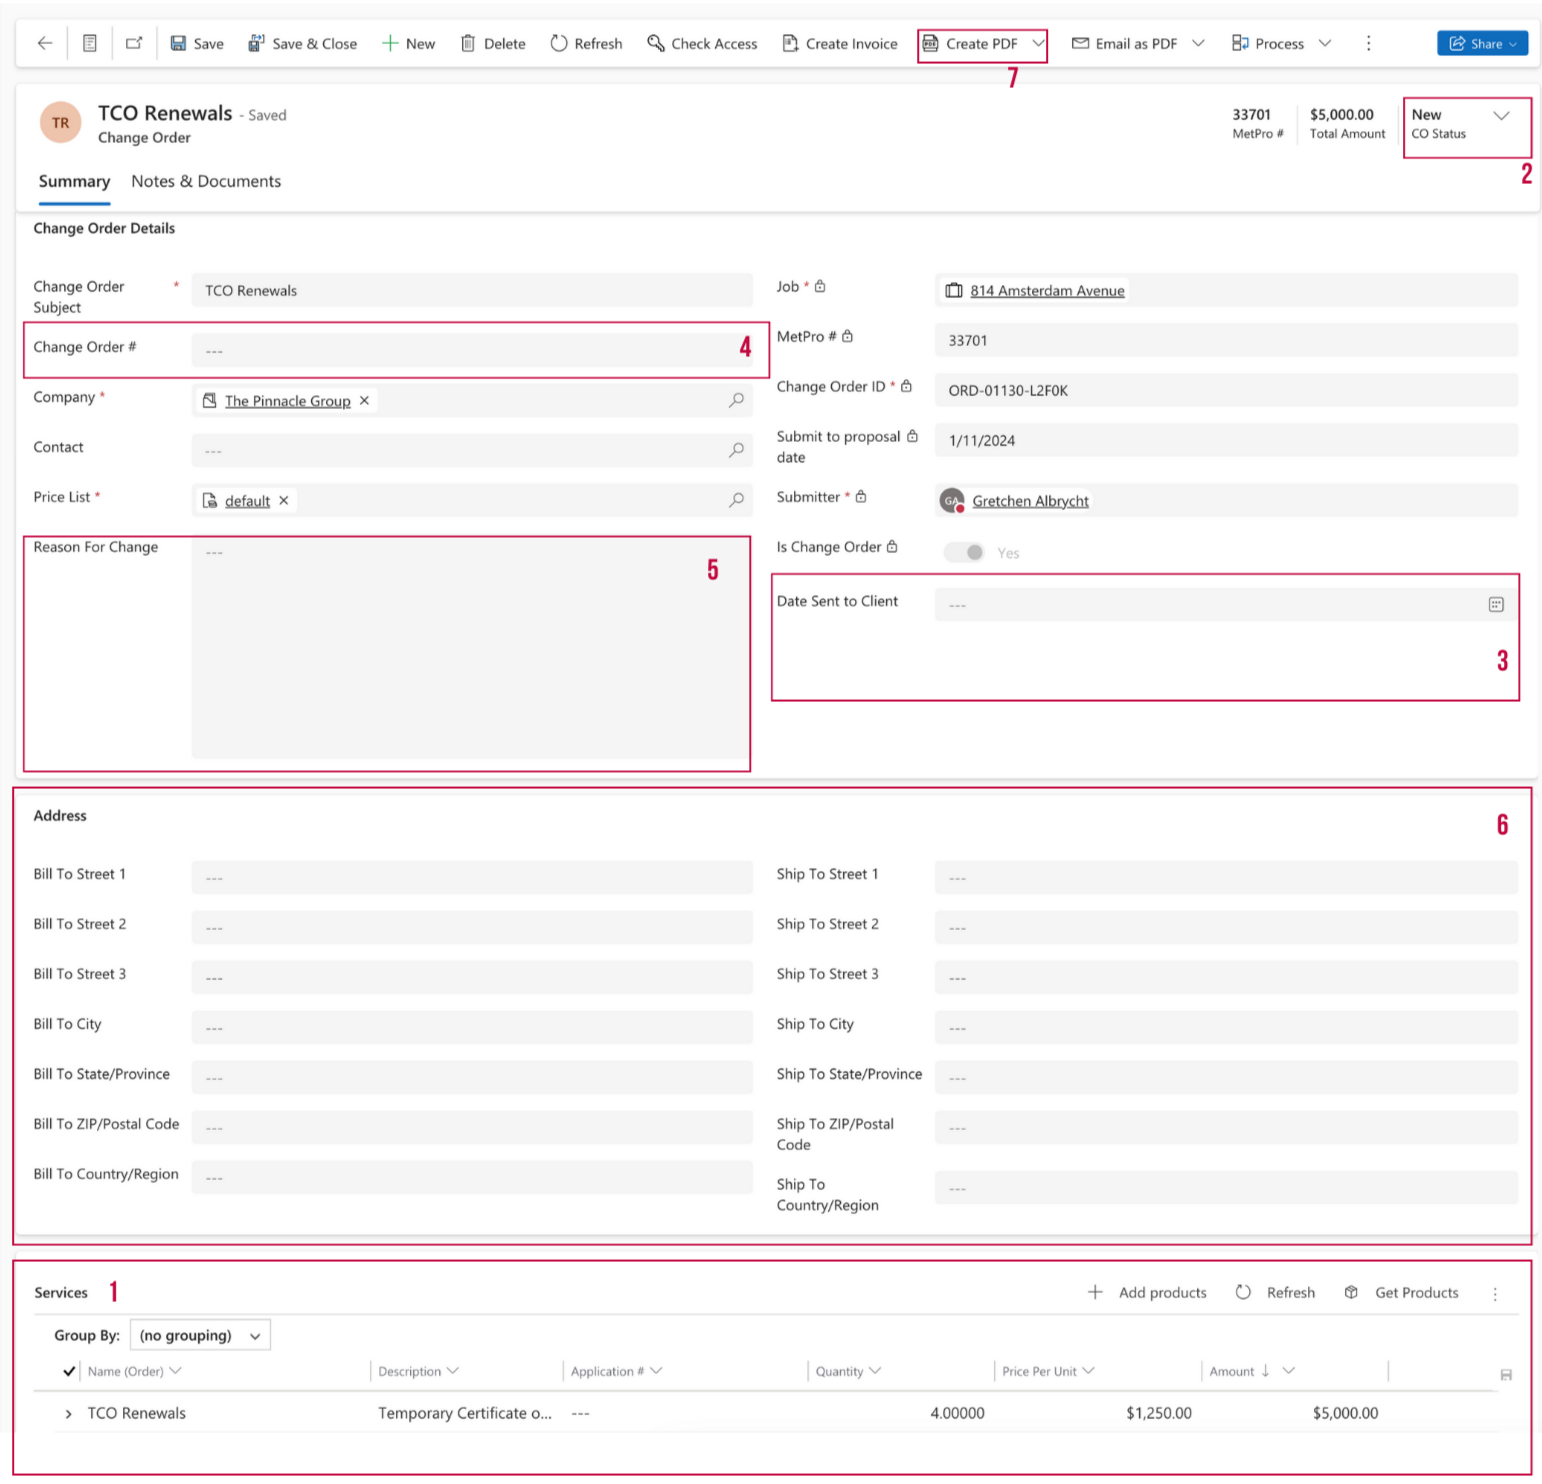
Task: Select the Summary tab
Action: click(74, 181)
